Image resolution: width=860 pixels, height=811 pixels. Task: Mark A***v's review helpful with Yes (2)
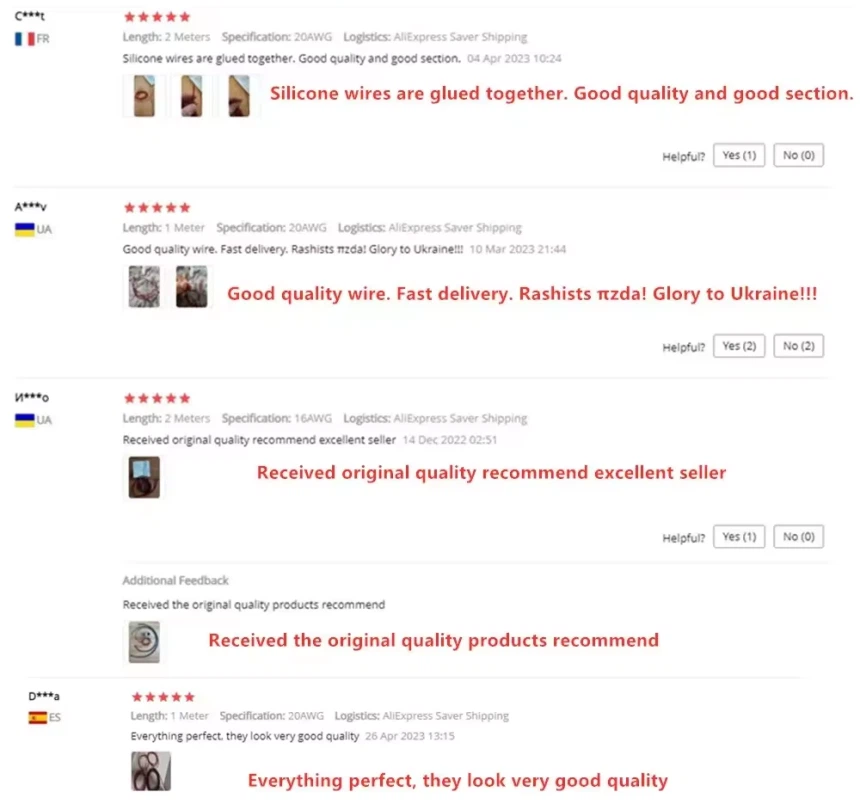pos(738,346)
